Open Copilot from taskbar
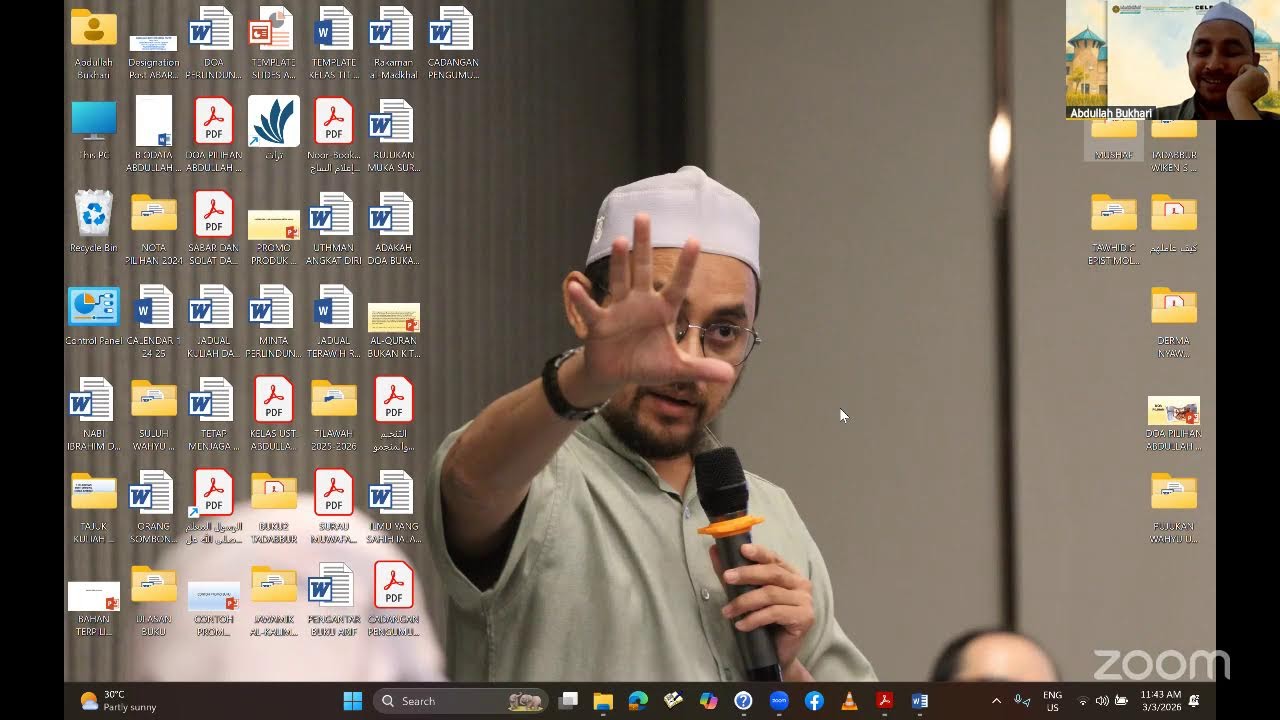 [708, 701]
